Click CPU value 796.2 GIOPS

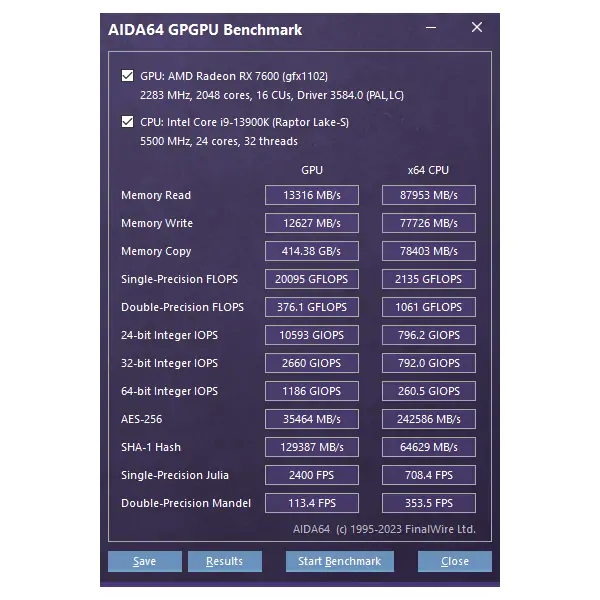pyautogui.click(x=429, y=335)
